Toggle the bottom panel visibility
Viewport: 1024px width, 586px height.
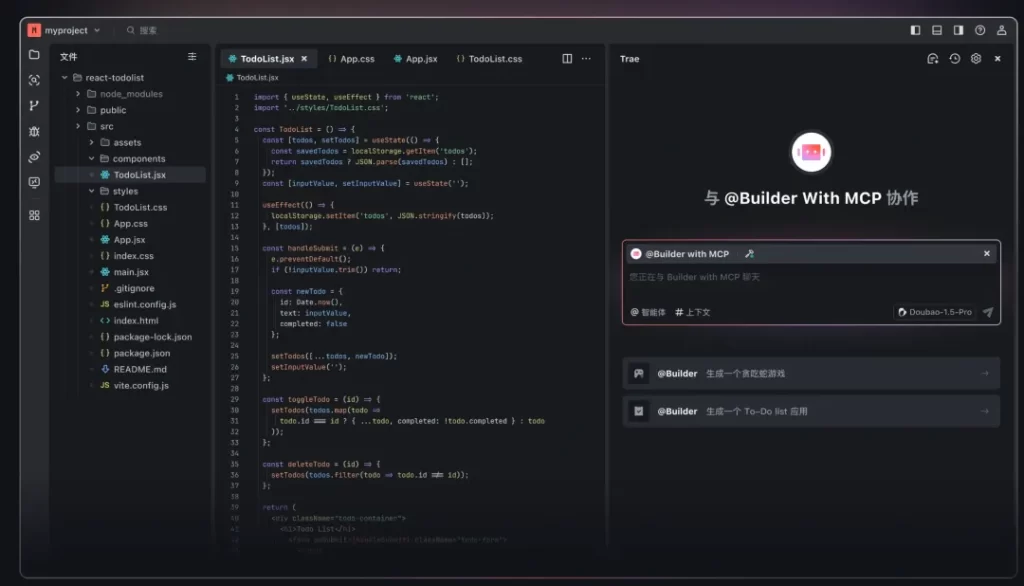[937, 30]
